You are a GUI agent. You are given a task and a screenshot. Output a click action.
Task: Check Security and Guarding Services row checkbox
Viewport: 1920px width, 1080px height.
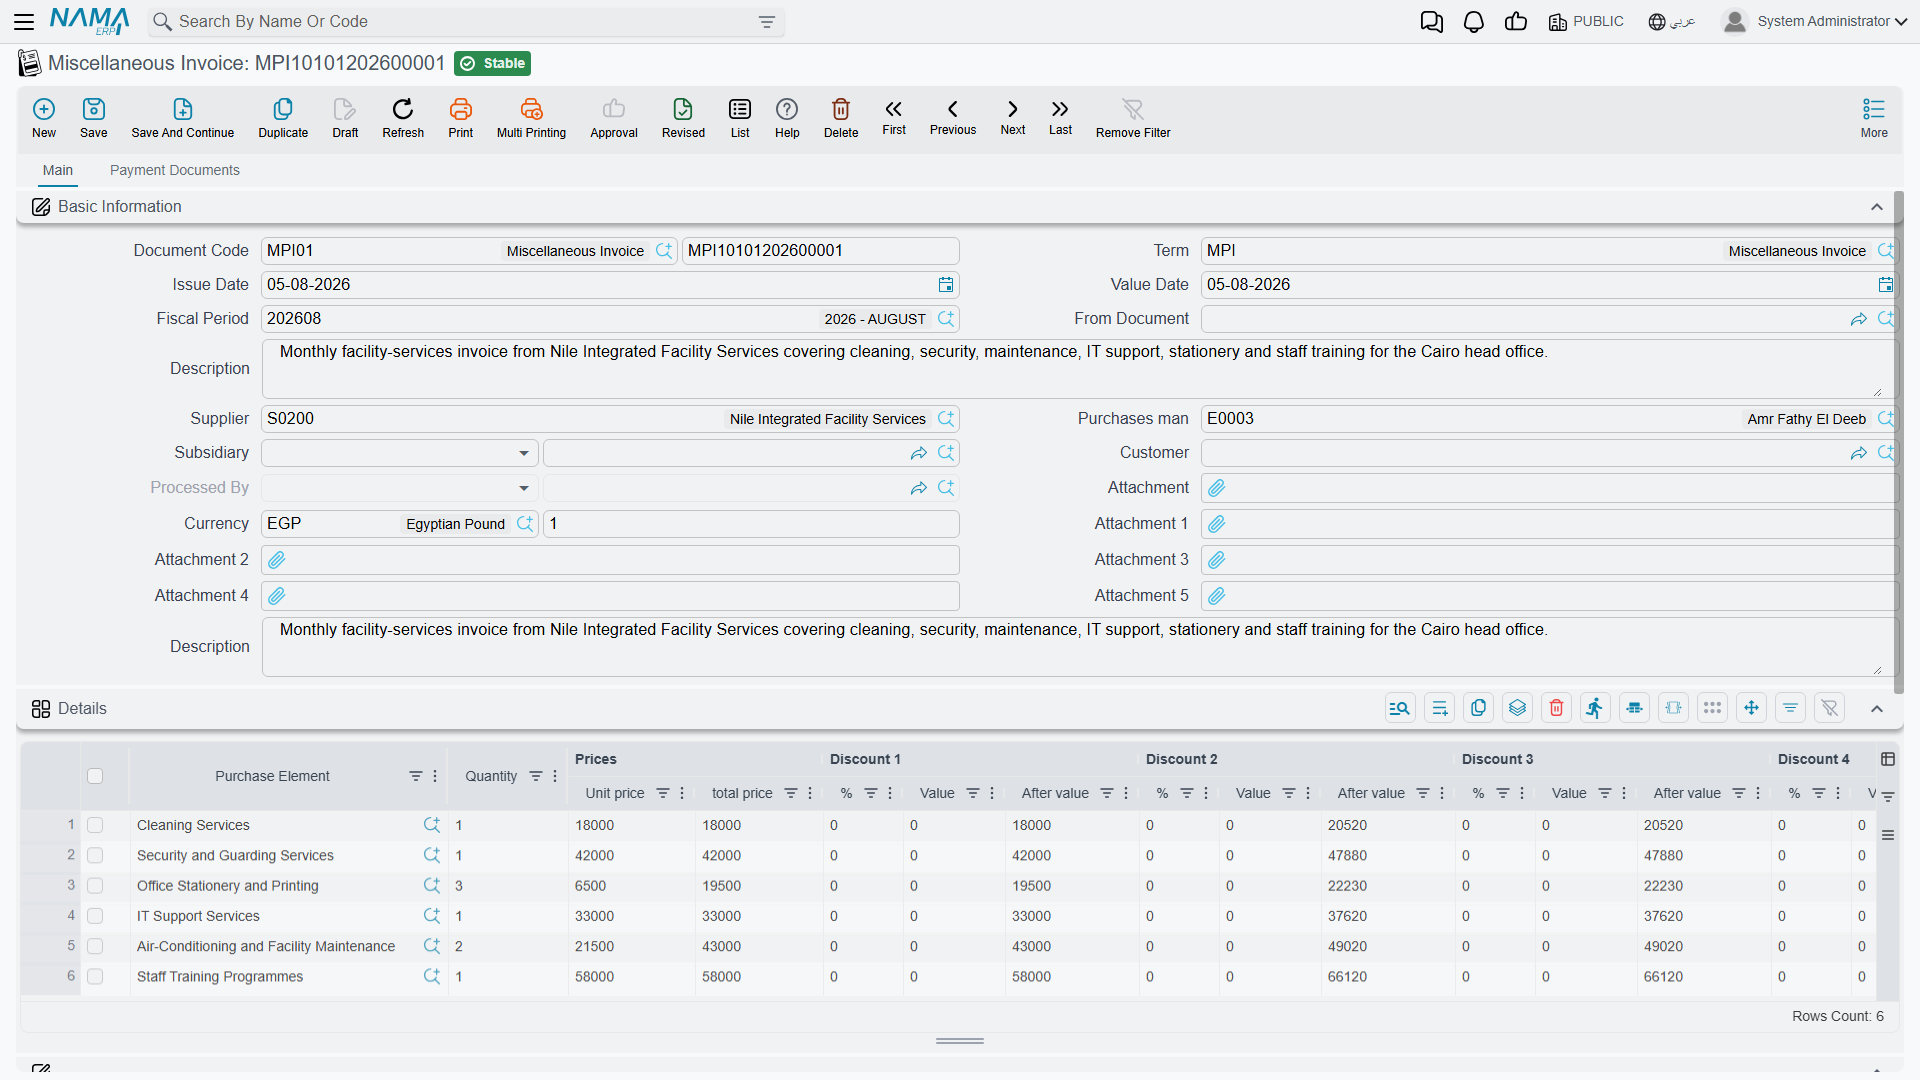95,855
